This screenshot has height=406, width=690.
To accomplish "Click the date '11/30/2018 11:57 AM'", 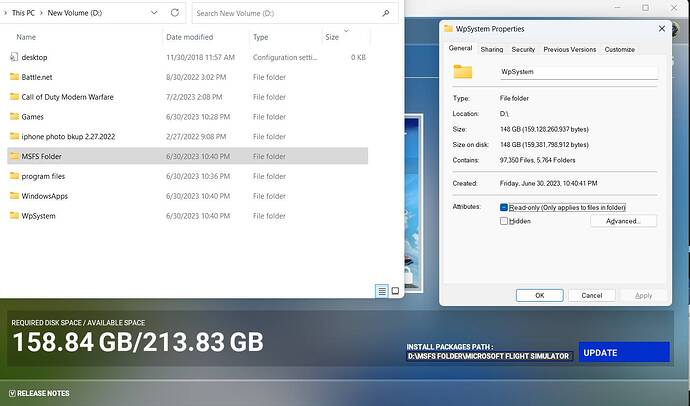I will pyautogui.click(x=200, y=57).
